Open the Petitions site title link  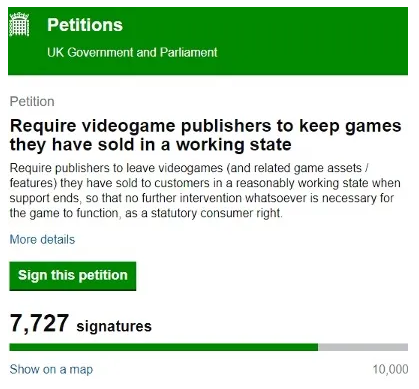pos(85,25)
